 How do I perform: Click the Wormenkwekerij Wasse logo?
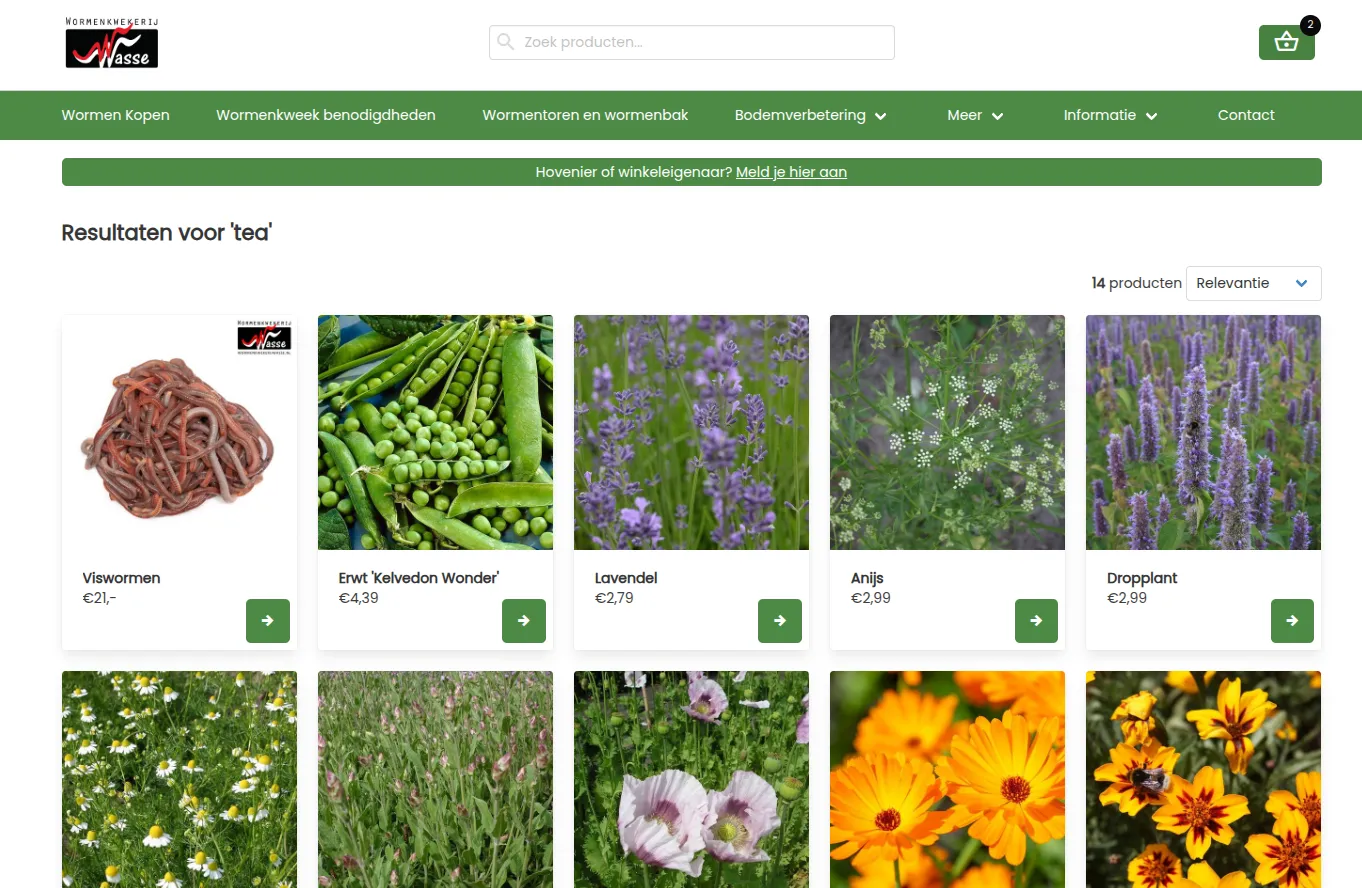tap(112, 43)
